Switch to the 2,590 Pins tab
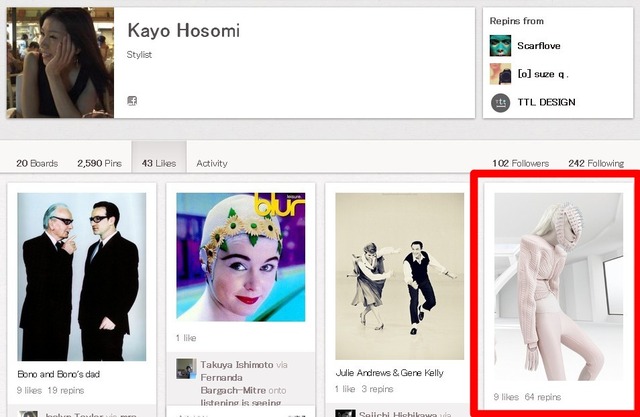 click(x=100, y=163)
